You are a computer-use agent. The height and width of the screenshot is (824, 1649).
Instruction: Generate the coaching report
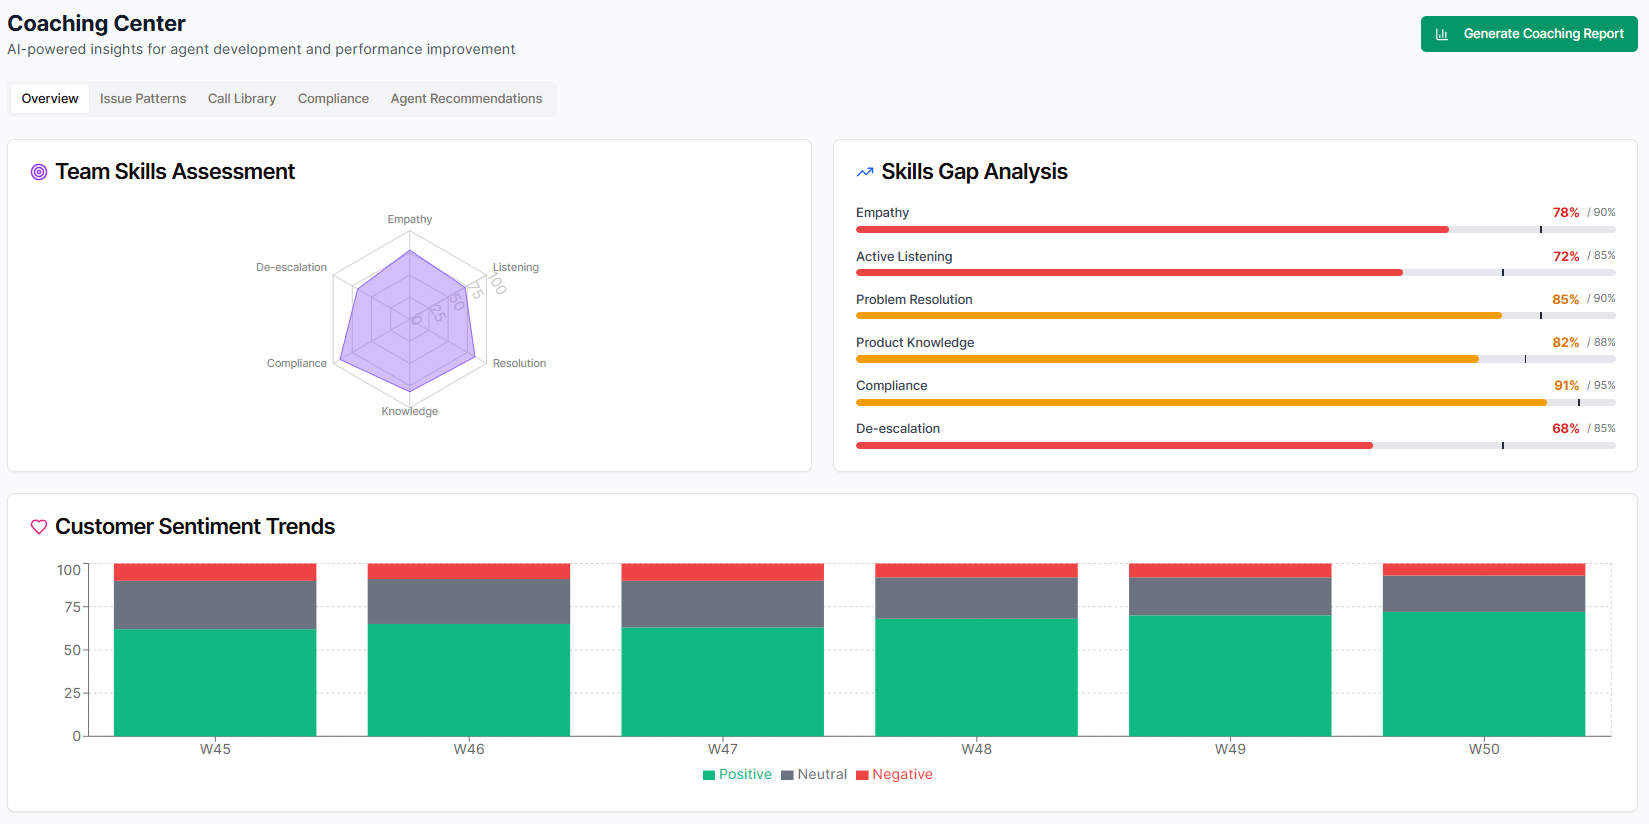1529,34
